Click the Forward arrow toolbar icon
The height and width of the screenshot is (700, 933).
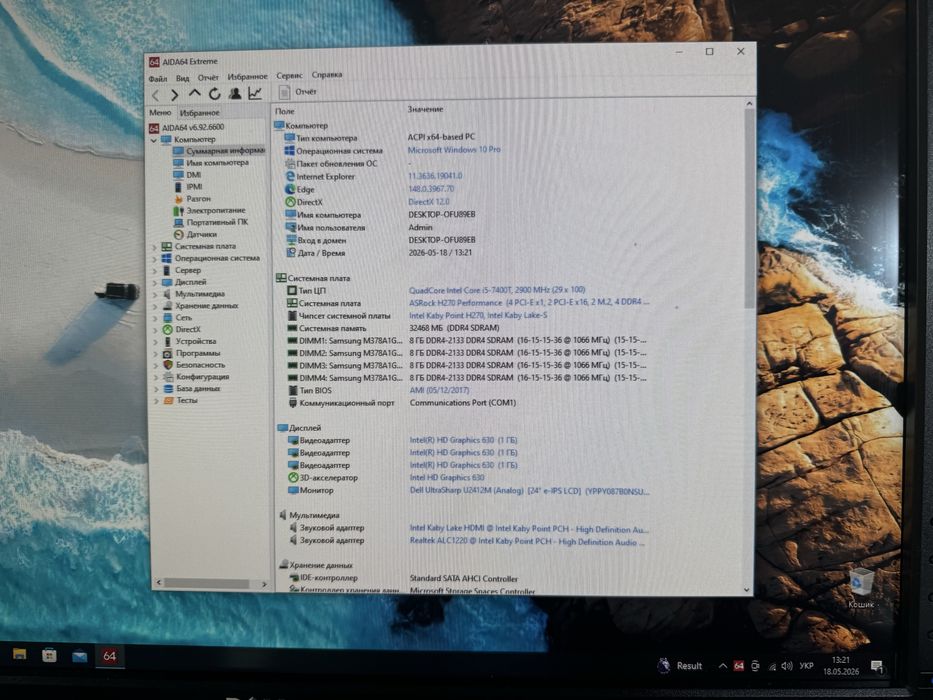[174, 95]
